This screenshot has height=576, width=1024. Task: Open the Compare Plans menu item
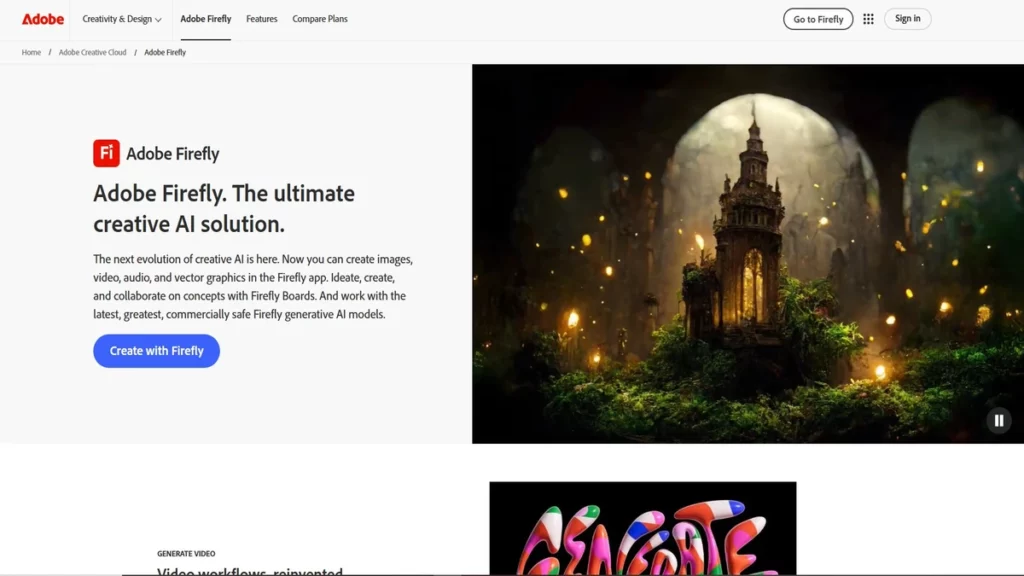tap(319, 18)
